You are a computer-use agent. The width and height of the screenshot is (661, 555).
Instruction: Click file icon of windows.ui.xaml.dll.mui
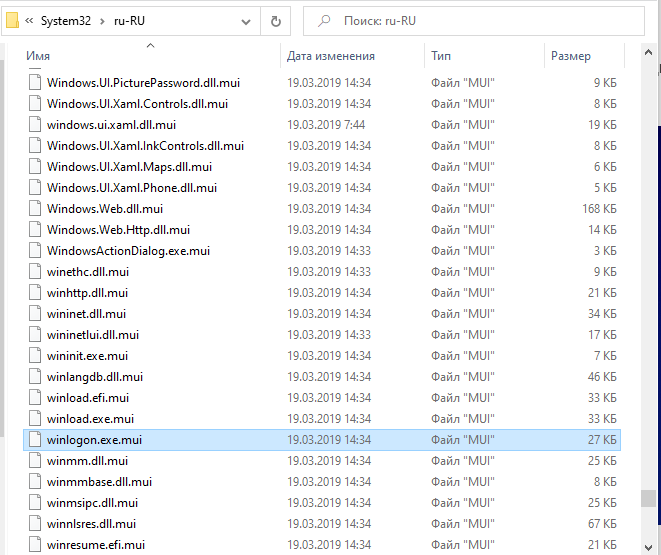coord(35,125)
